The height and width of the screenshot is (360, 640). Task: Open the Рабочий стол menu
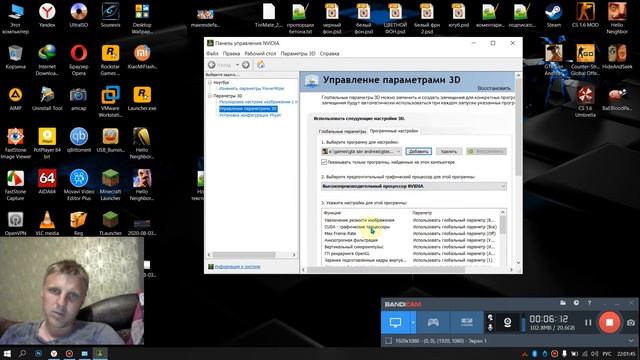[260, 53]
